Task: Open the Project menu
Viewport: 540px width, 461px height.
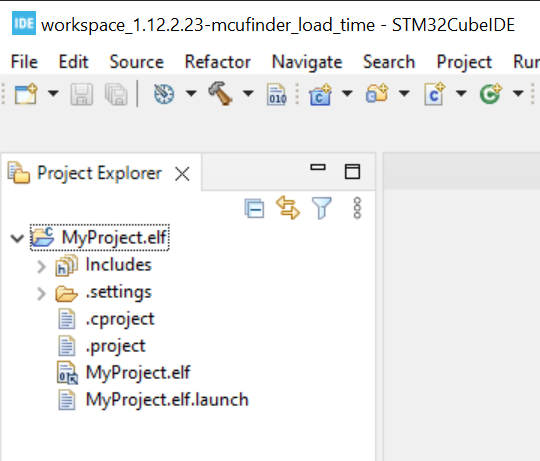Action: (464, 63)
